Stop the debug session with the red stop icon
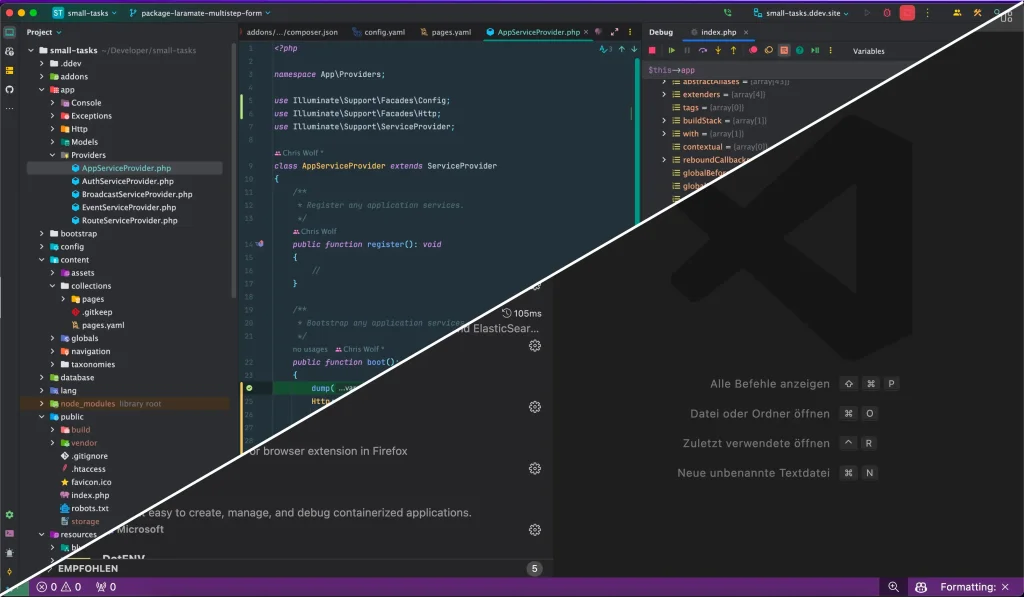The width and height of the screenshot is (1024, 597). [x=653, y=50]
